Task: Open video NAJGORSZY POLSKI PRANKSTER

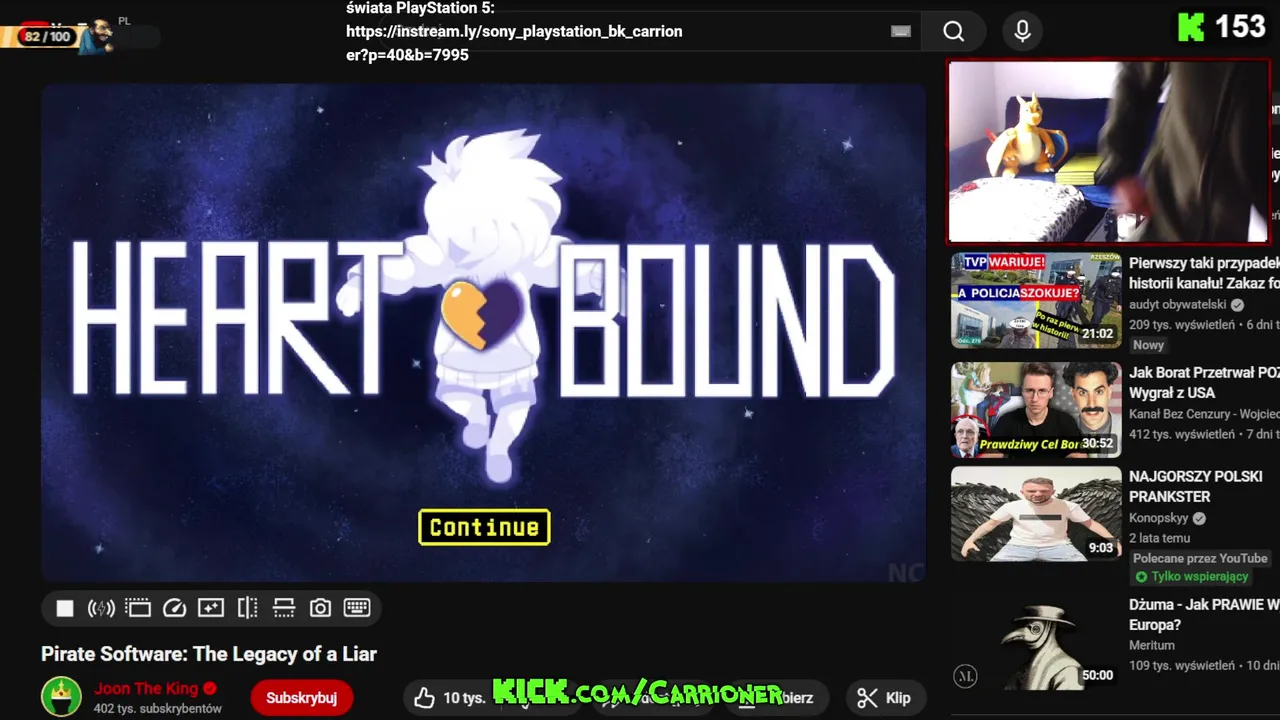Action: 1196,487
